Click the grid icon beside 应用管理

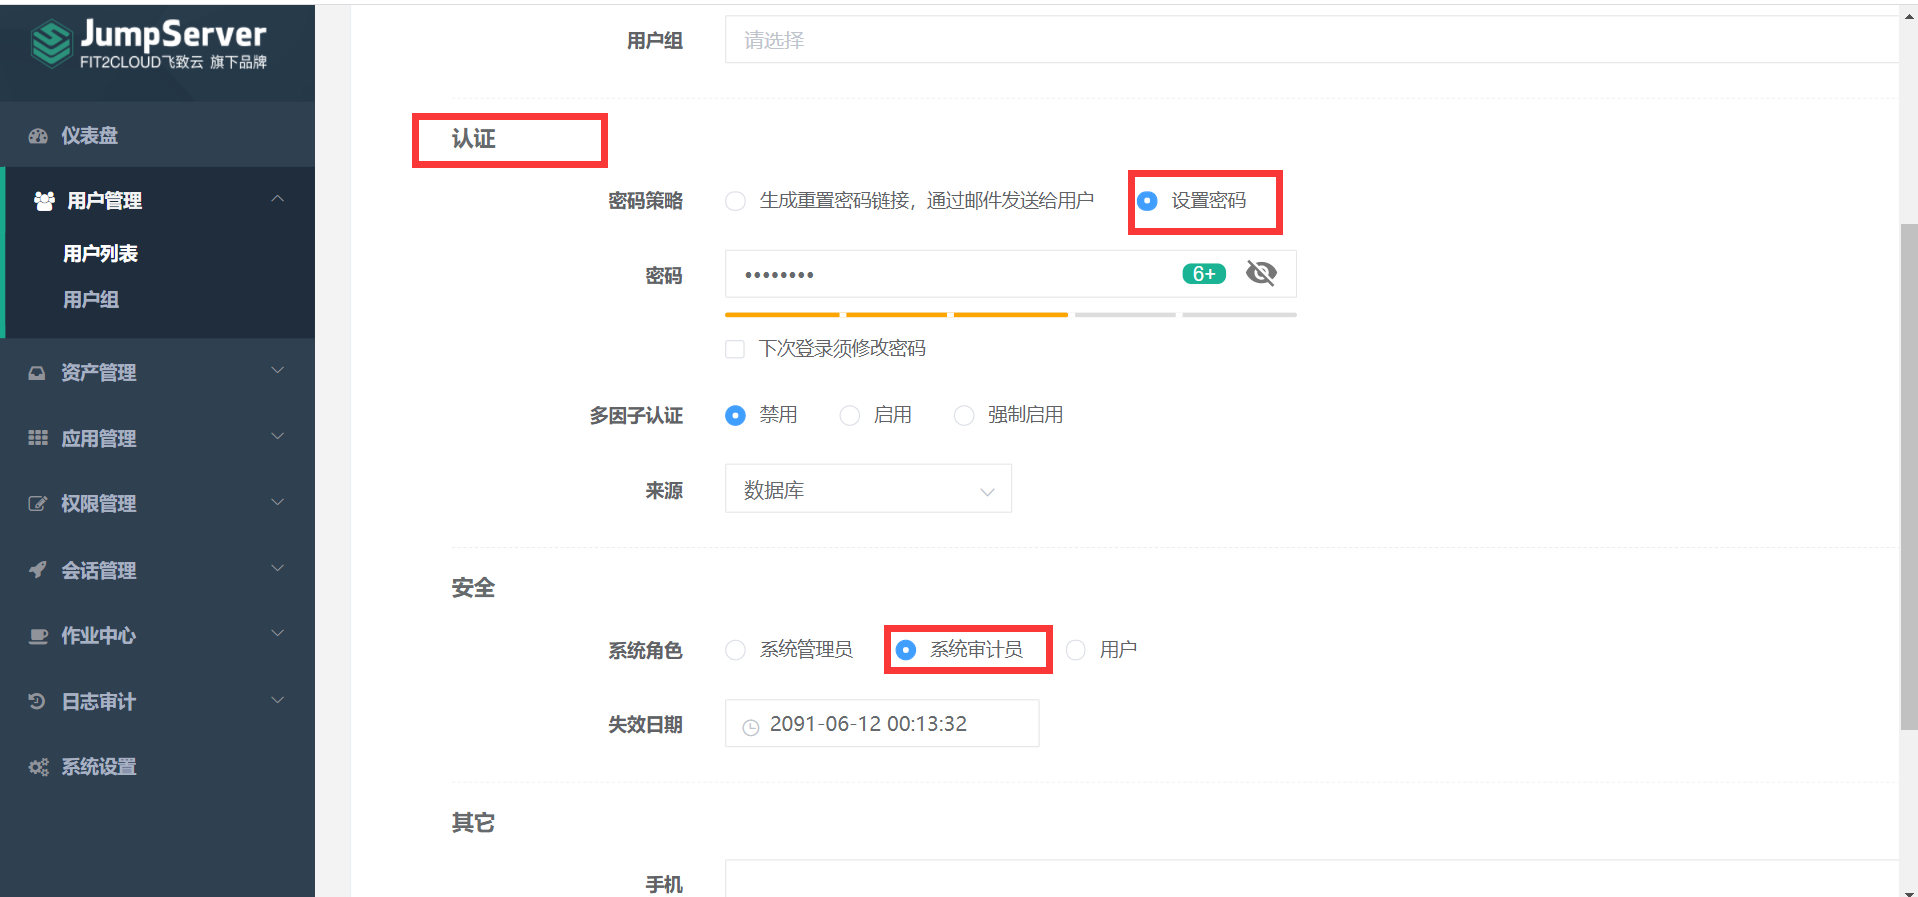(38, 438)
